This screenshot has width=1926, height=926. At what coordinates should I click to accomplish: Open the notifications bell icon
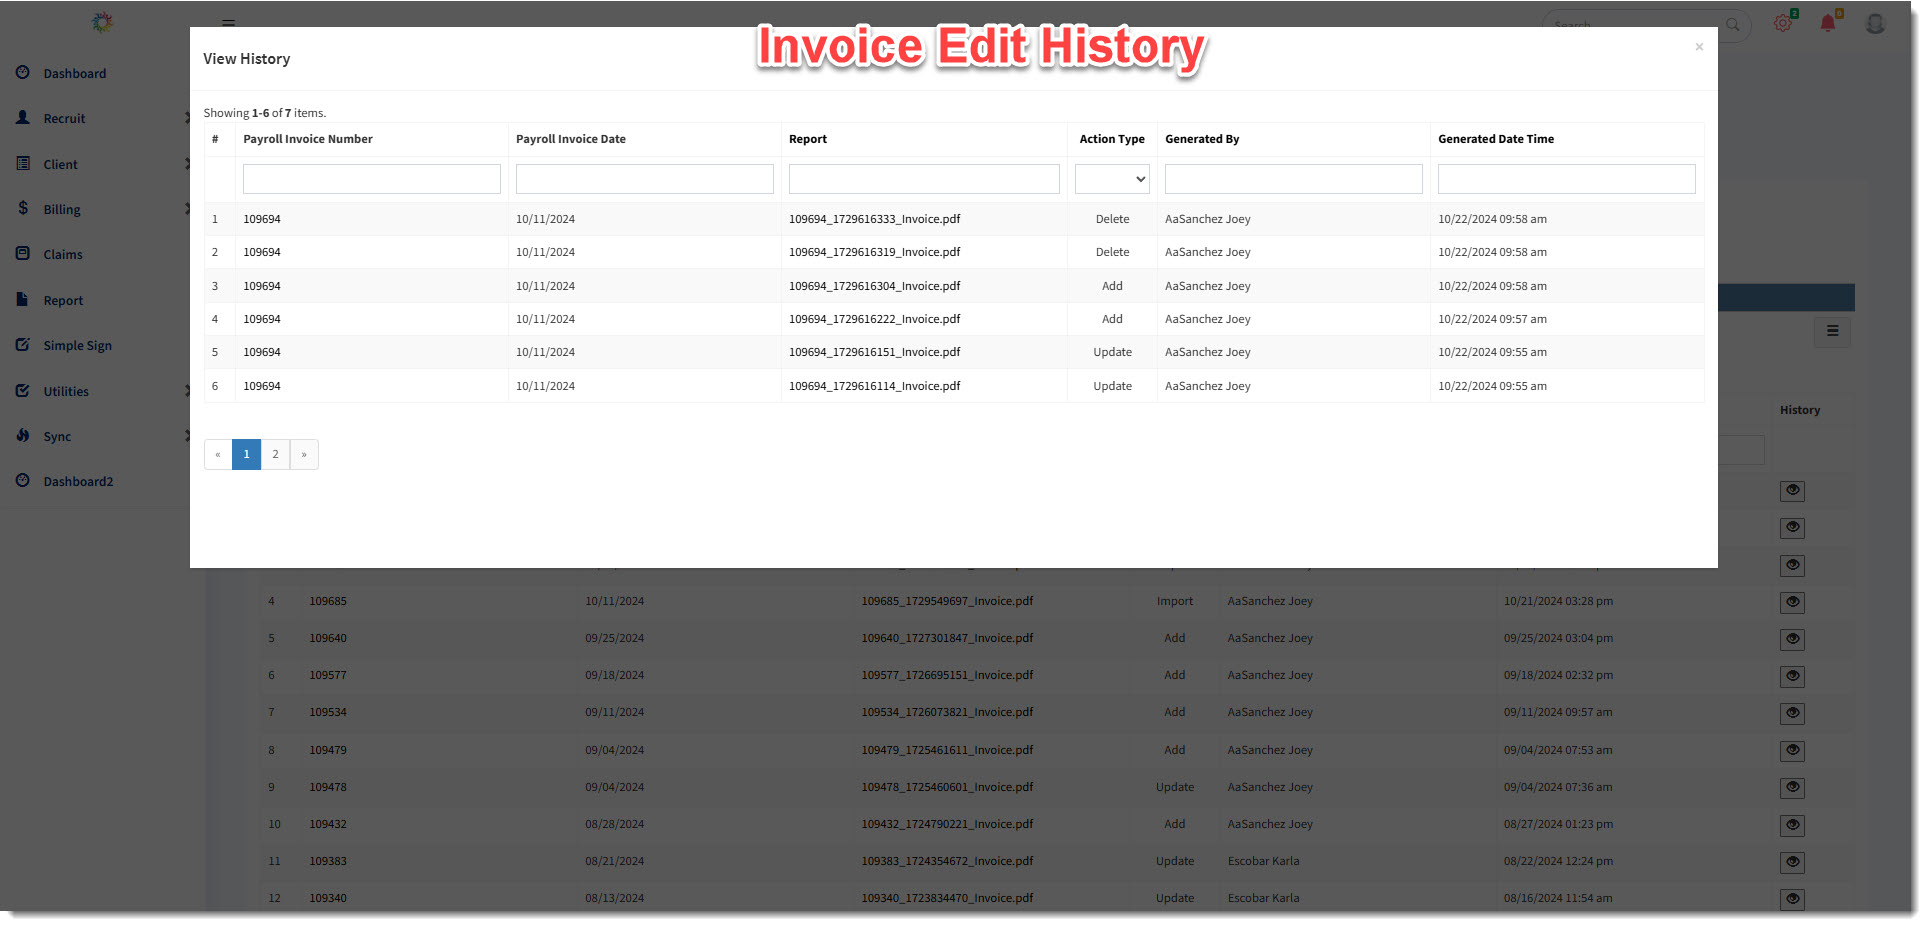(x=1828, y=23)
